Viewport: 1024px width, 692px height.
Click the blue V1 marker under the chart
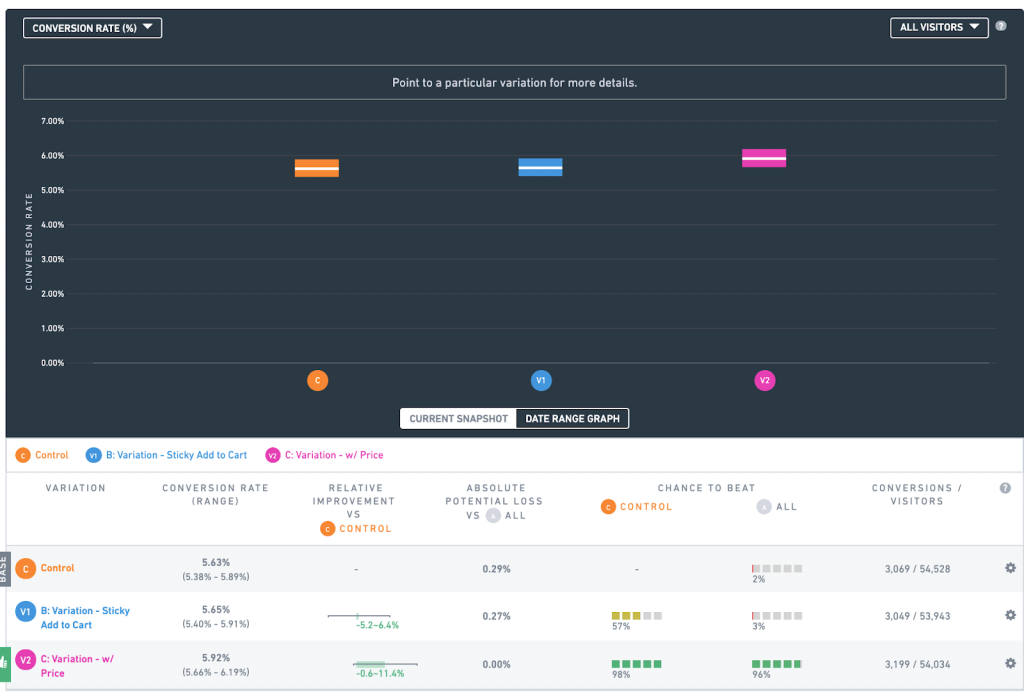point(541,381)
